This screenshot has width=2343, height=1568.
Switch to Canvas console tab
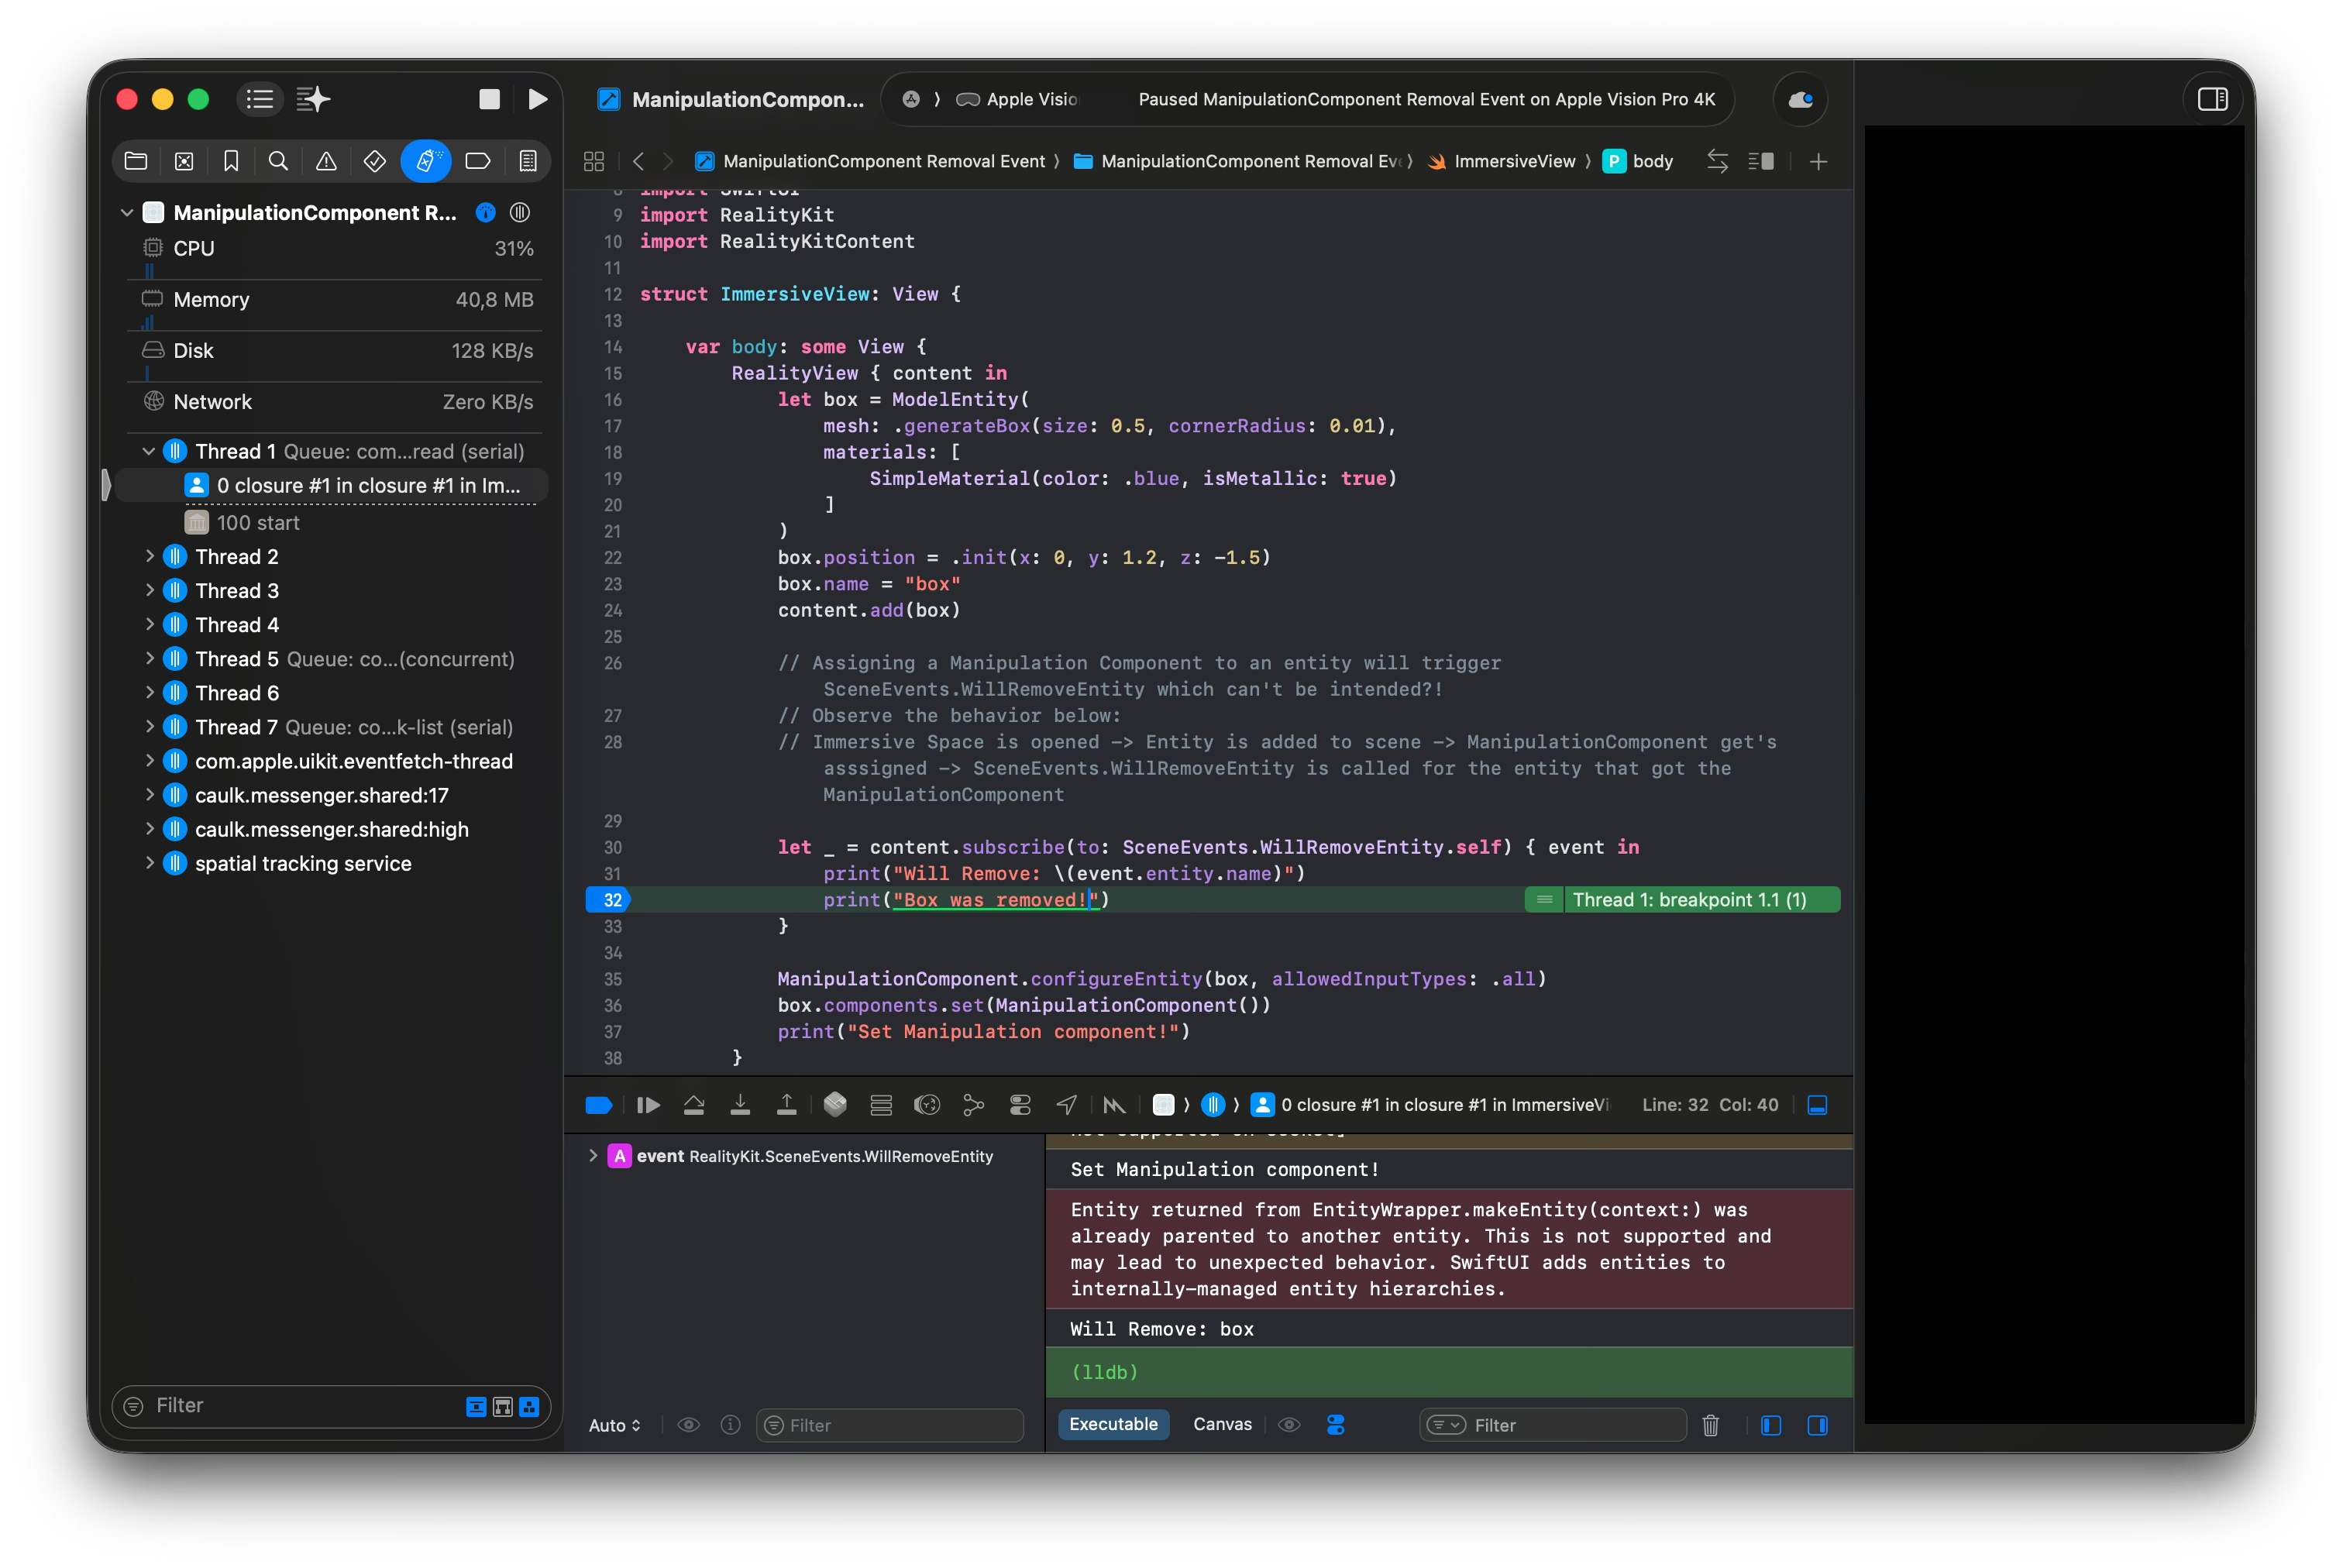(x=1222, y=1424)
